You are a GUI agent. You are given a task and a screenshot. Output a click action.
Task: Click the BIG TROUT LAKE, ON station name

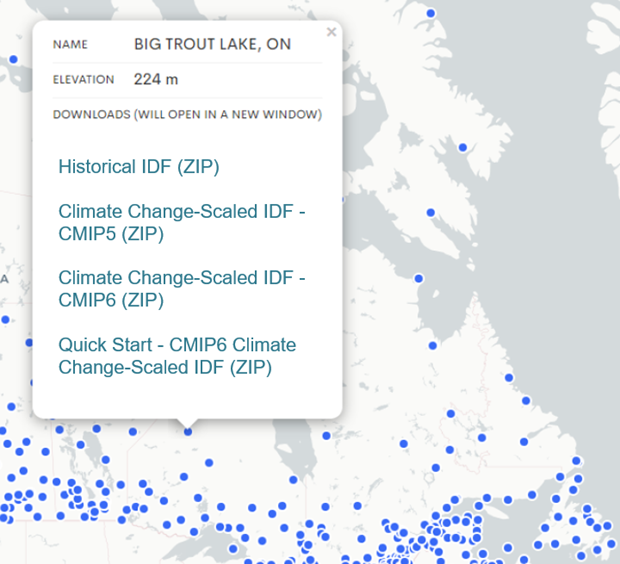213,44
